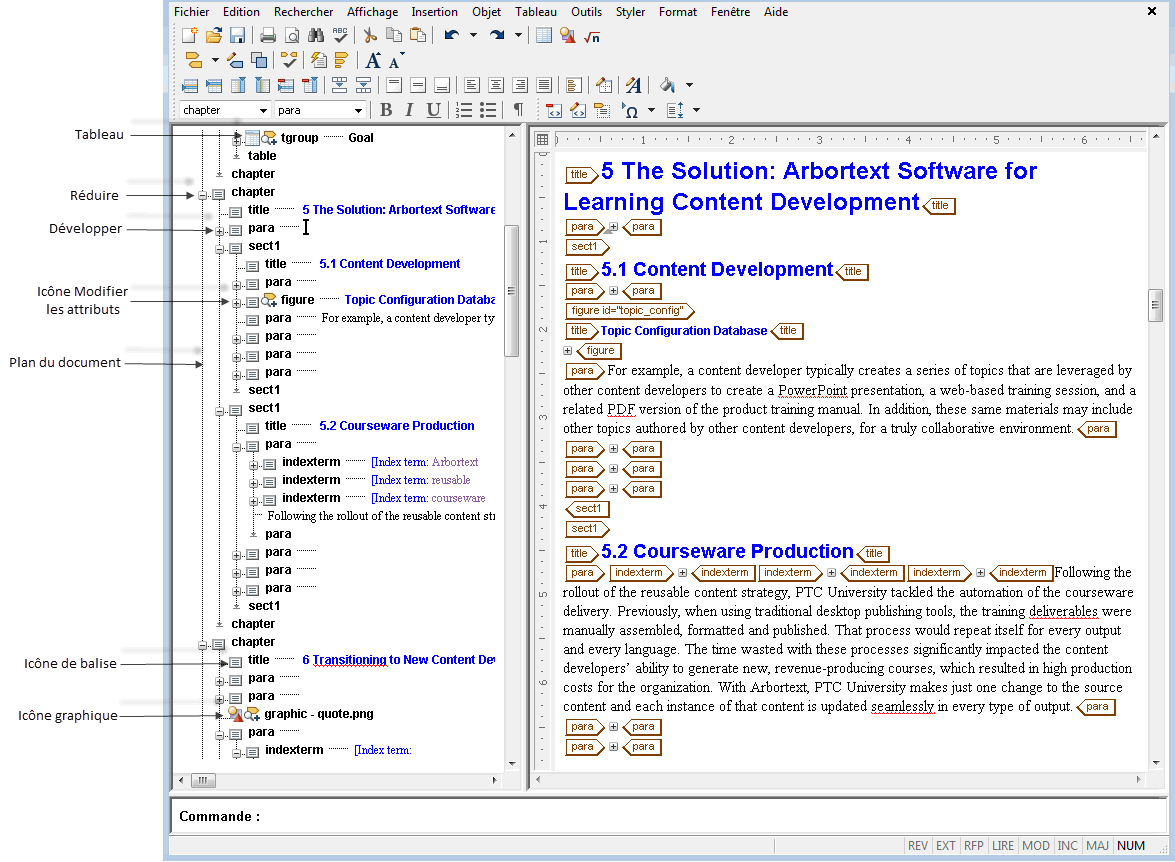Print the document using the printer icon
This screenshot has height=862, width=1175.
click(268, 36)
